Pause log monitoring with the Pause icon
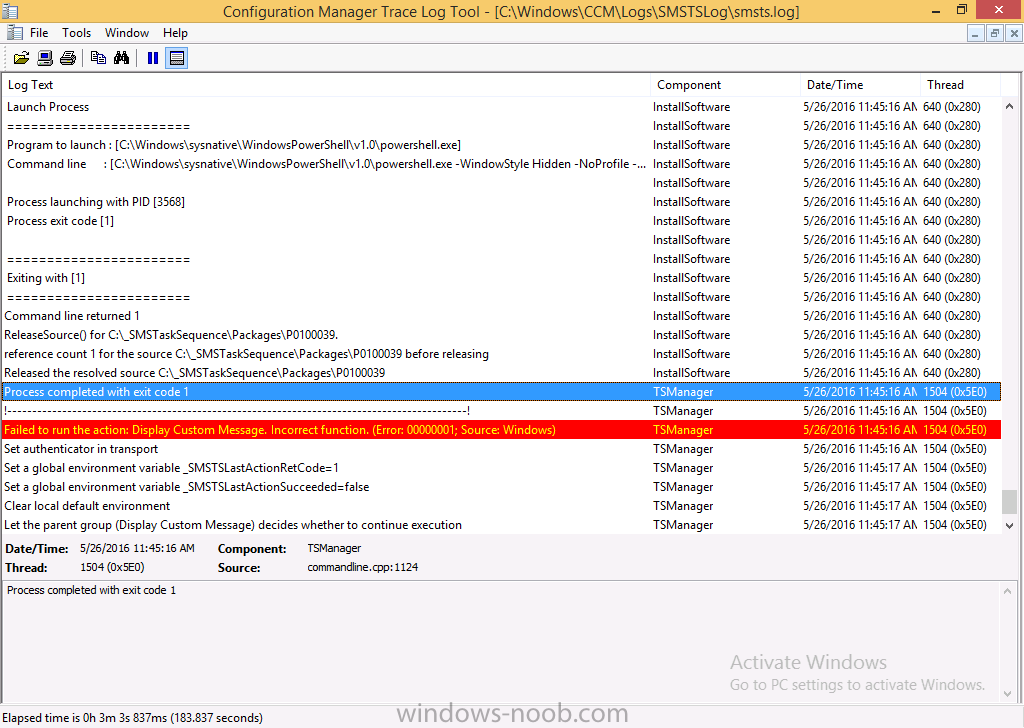 pyautogui.click(x=153, y=58)
